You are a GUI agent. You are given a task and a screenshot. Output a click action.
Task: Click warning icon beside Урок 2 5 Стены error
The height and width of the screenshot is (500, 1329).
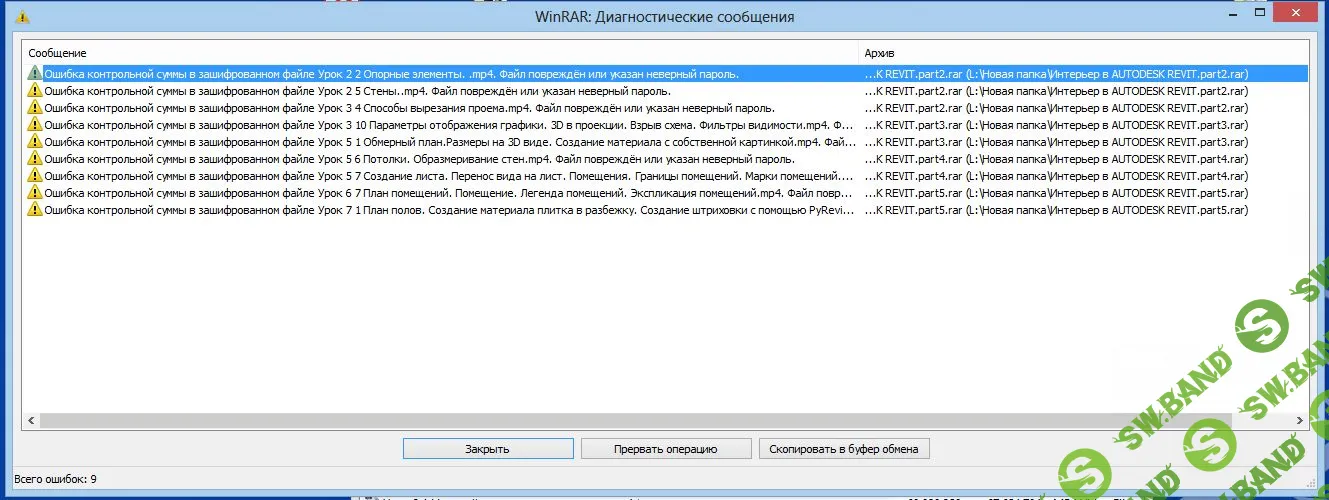(35, 91)
